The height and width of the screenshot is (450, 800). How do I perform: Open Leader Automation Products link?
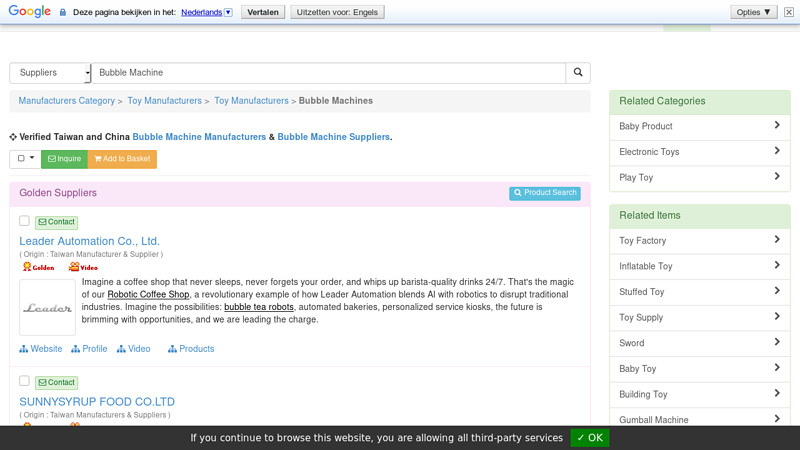[x=191, y=349]
